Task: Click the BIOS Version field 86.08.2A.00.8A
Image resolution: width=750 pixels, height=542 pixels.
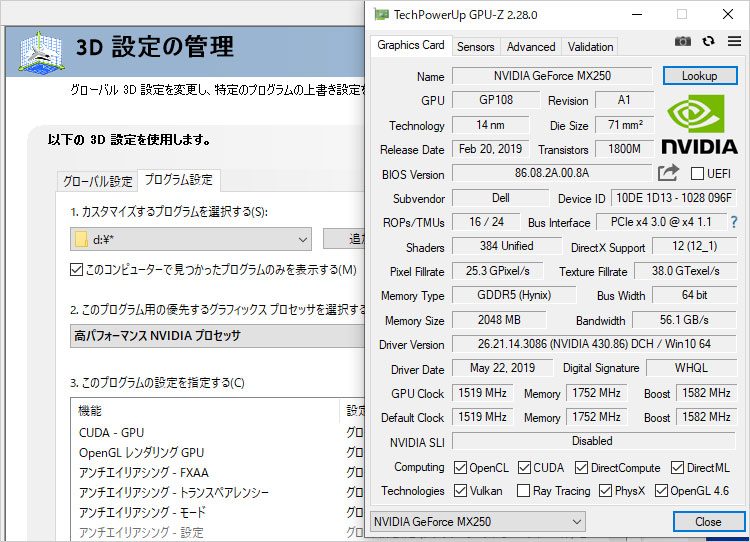Action: [x=551, y=173]
